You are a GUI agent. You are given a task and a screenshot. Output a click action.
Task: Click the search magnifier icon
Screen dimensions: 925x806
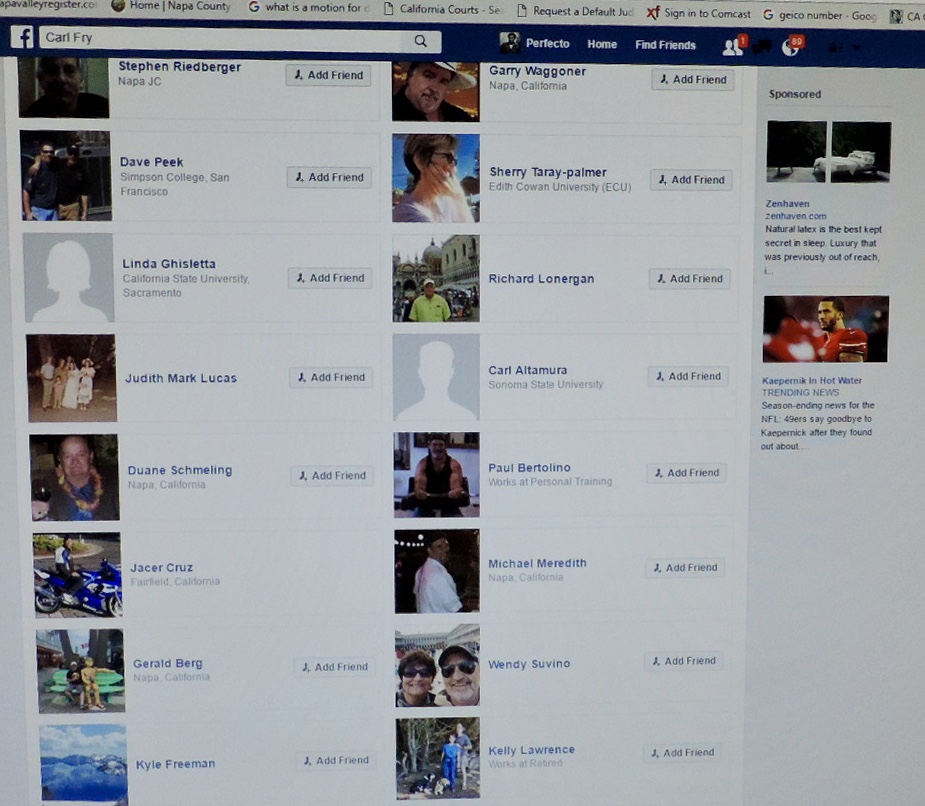click(421, 41)
